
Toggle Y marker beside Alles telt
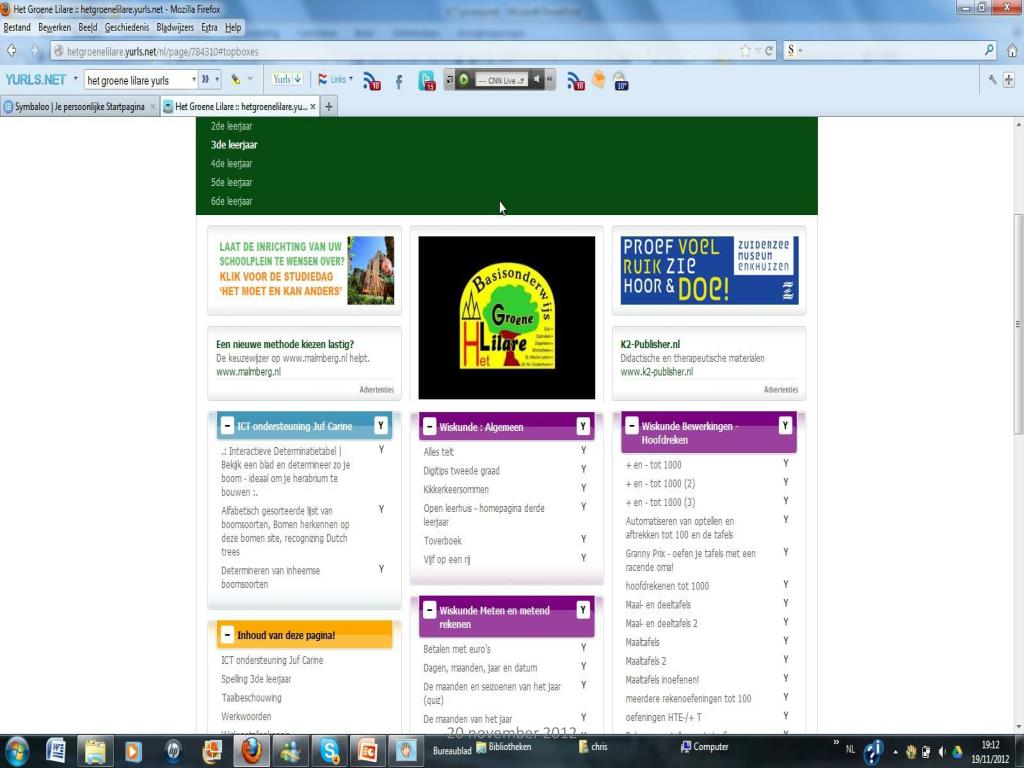point(584,451)
